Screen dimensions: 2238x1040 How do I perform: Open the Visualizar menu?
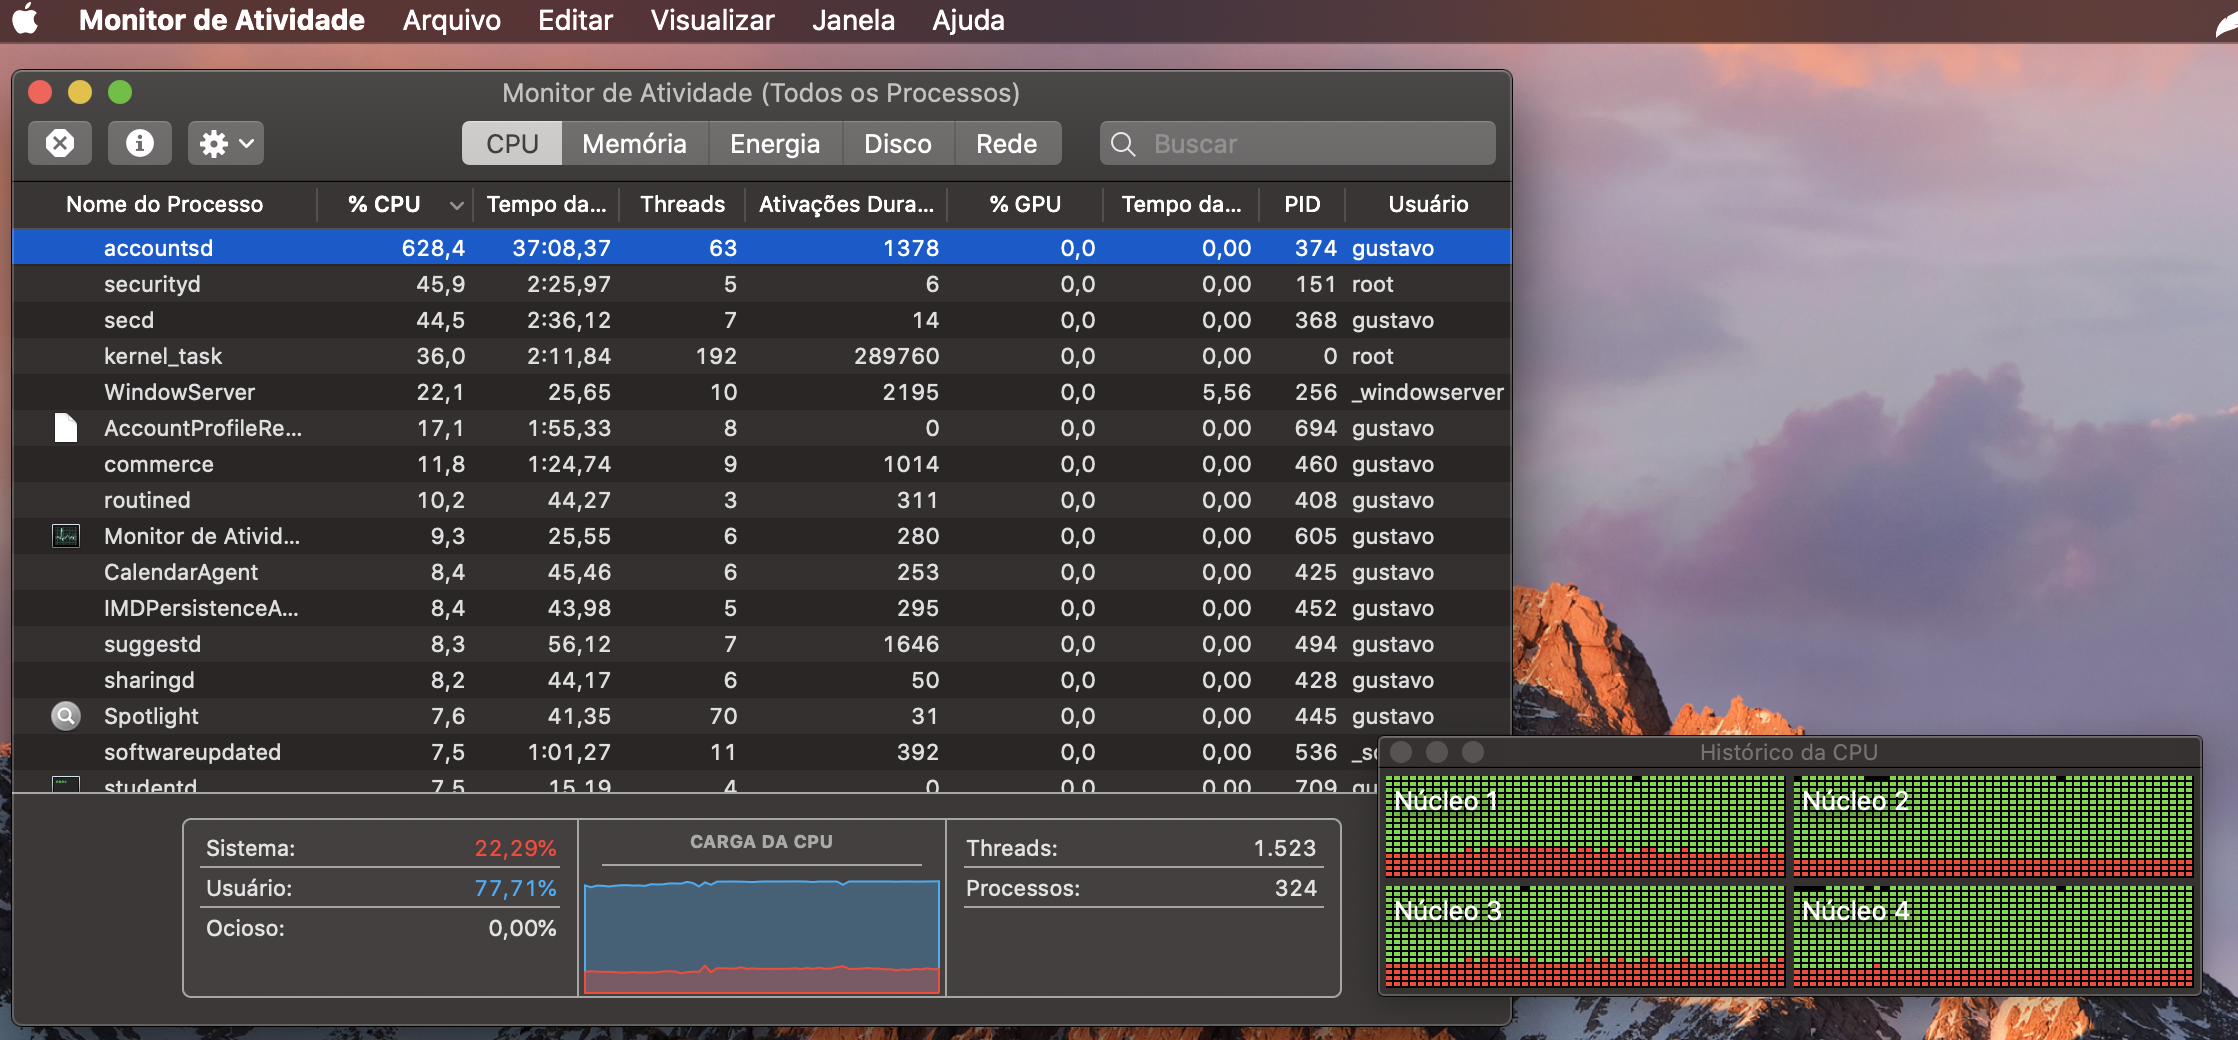tap(712, 20)
